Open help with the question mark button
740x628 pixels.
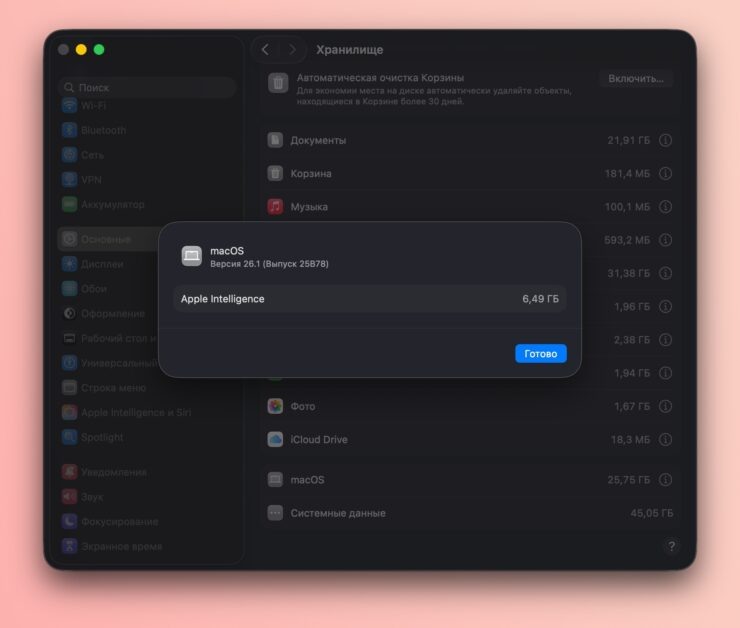pyautogui.click(x=671, y=546)
